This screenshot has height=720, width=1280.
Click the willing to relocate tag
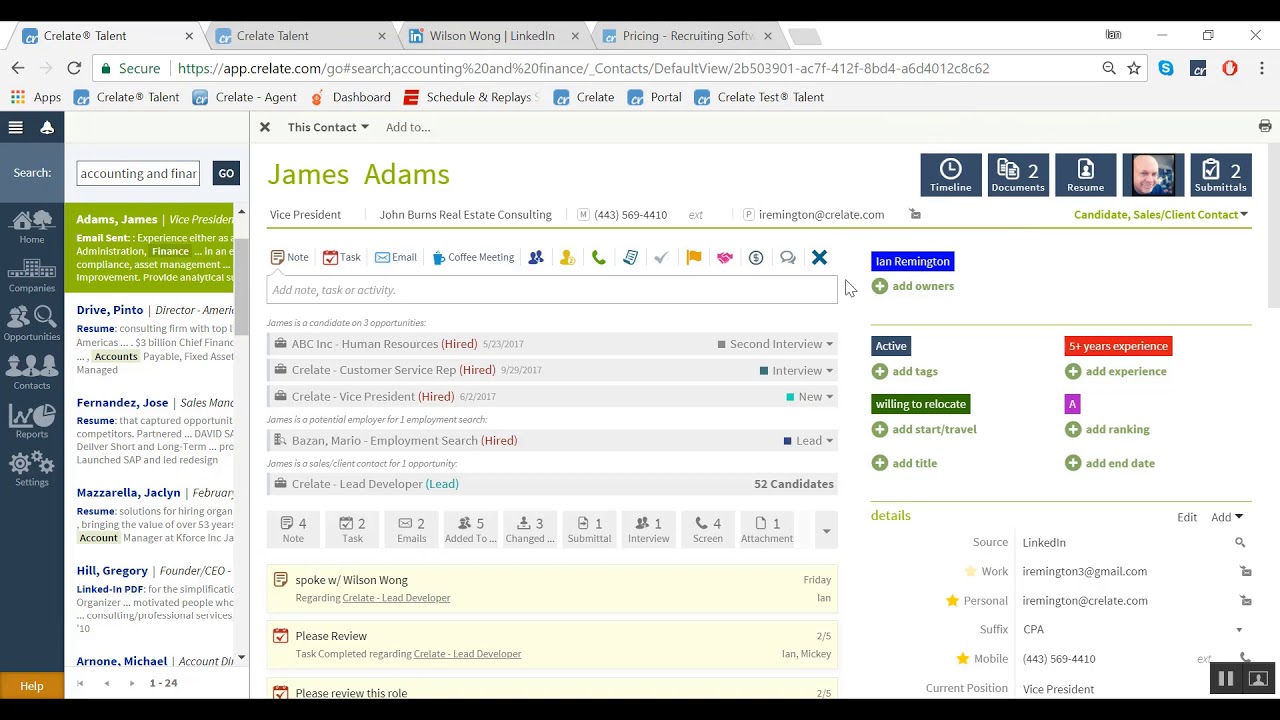pyautogui.click(x=920, y=404)
